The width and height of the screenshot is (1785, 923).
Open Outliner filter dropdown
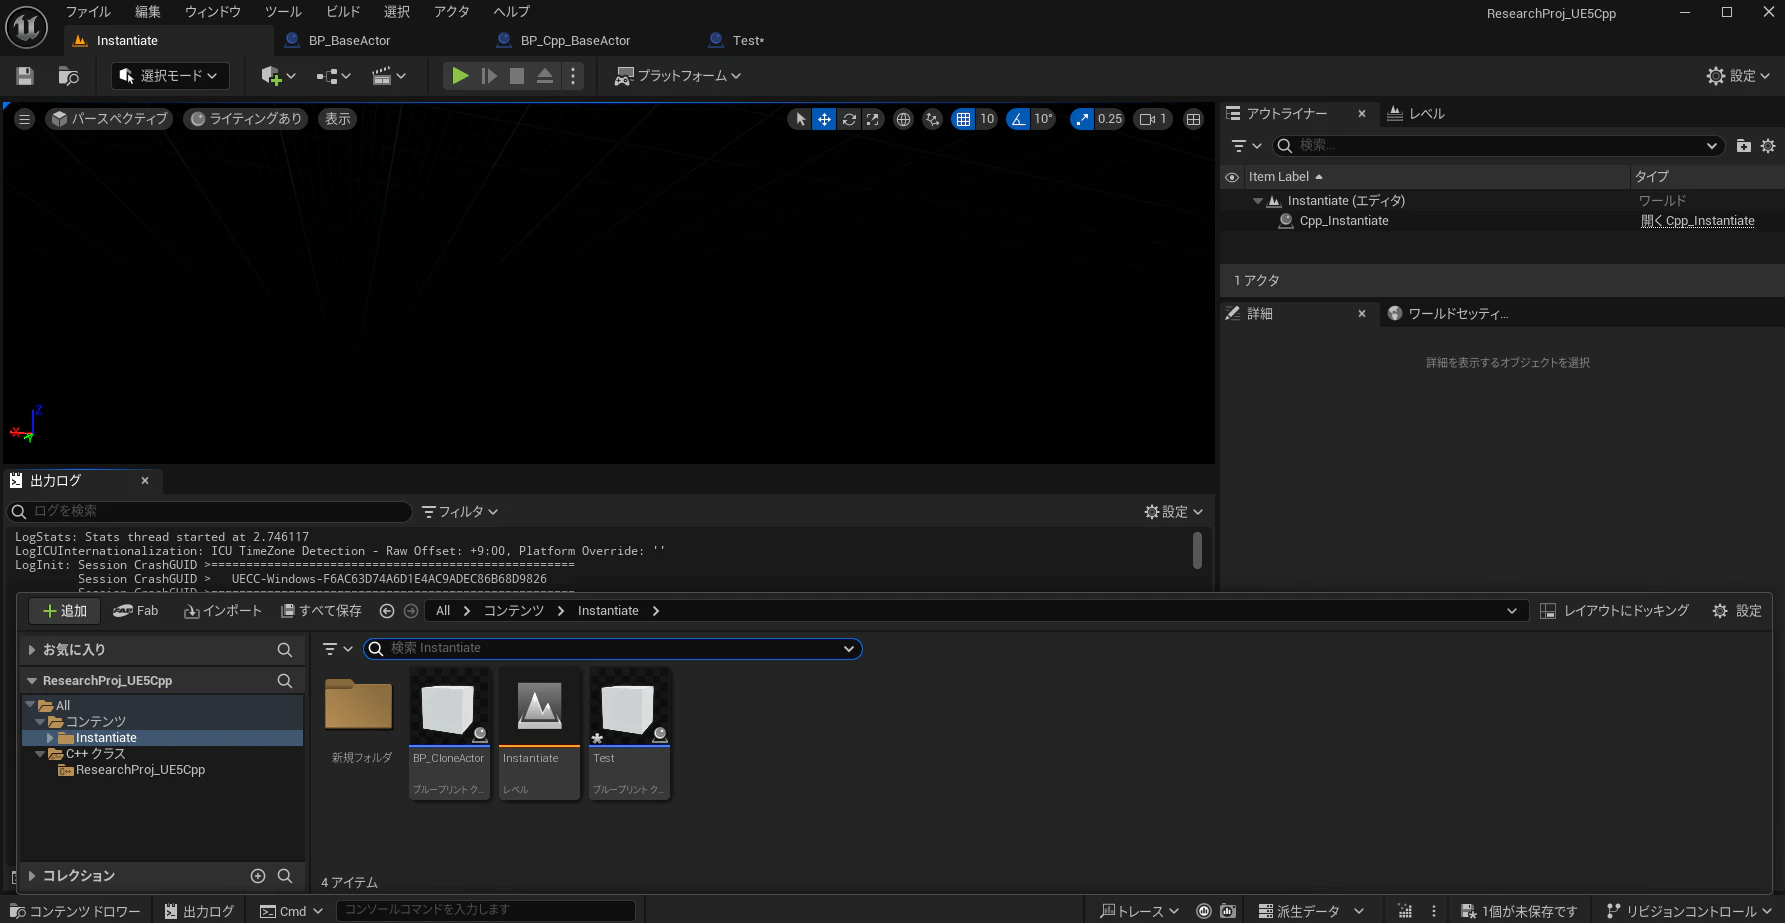[x=1246, y=146]
